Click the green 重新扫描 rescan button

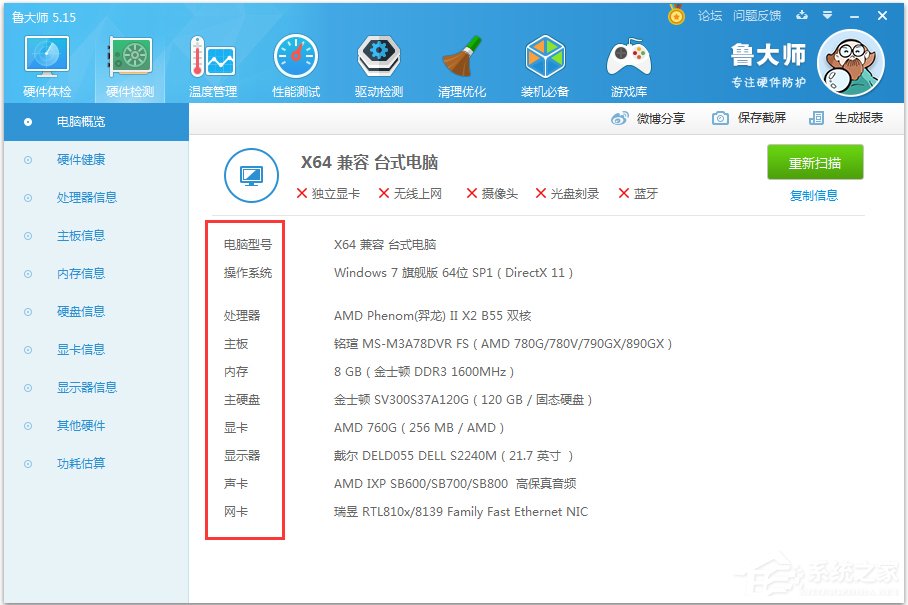coord(814,162)
